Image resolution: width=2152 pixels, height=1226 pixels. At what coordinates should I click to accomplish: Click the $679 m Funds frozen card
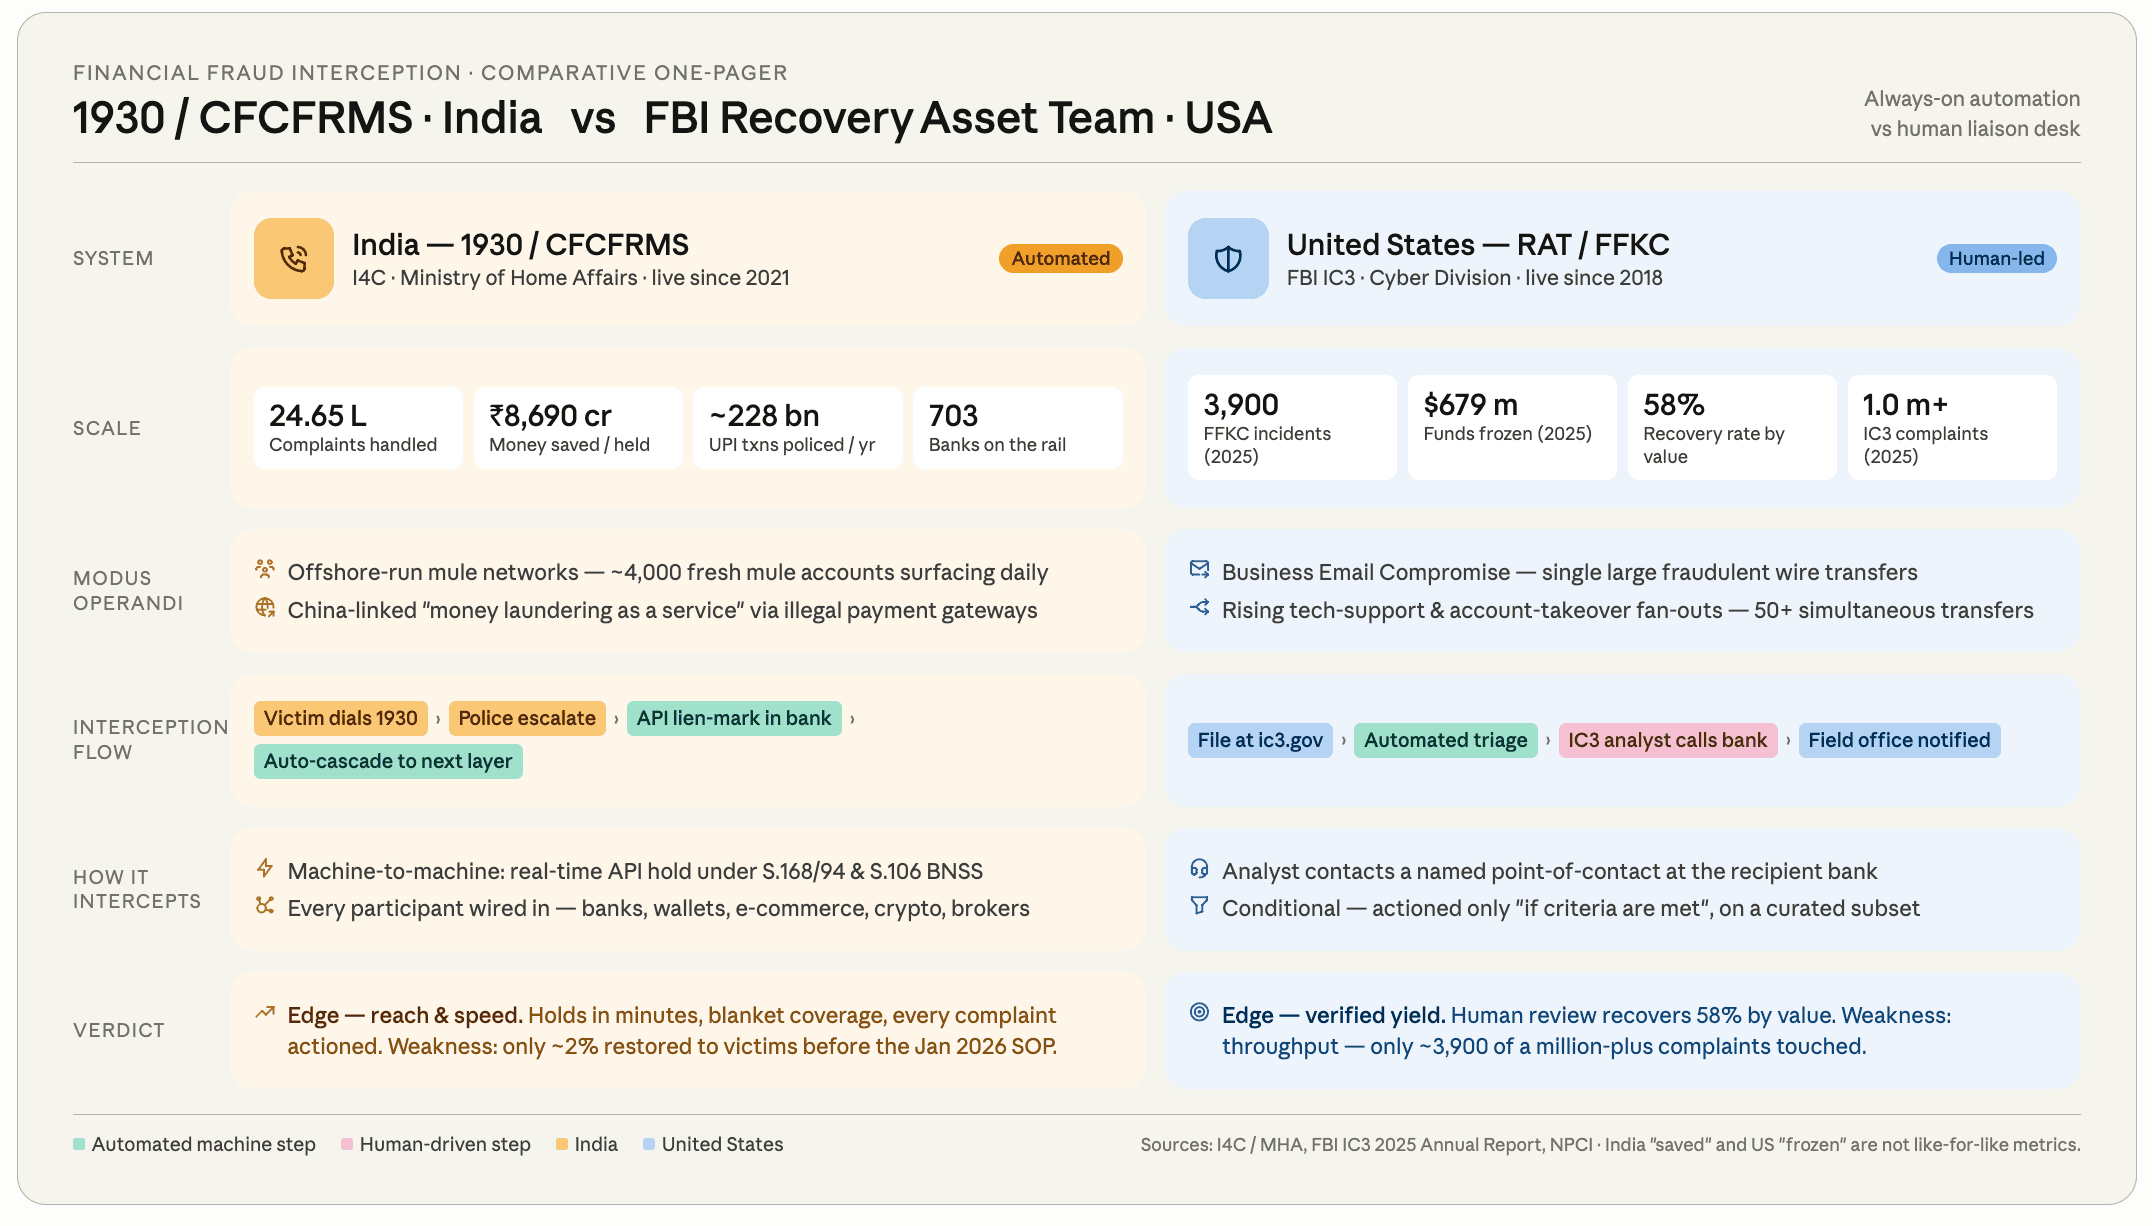tap(1512, 428)
